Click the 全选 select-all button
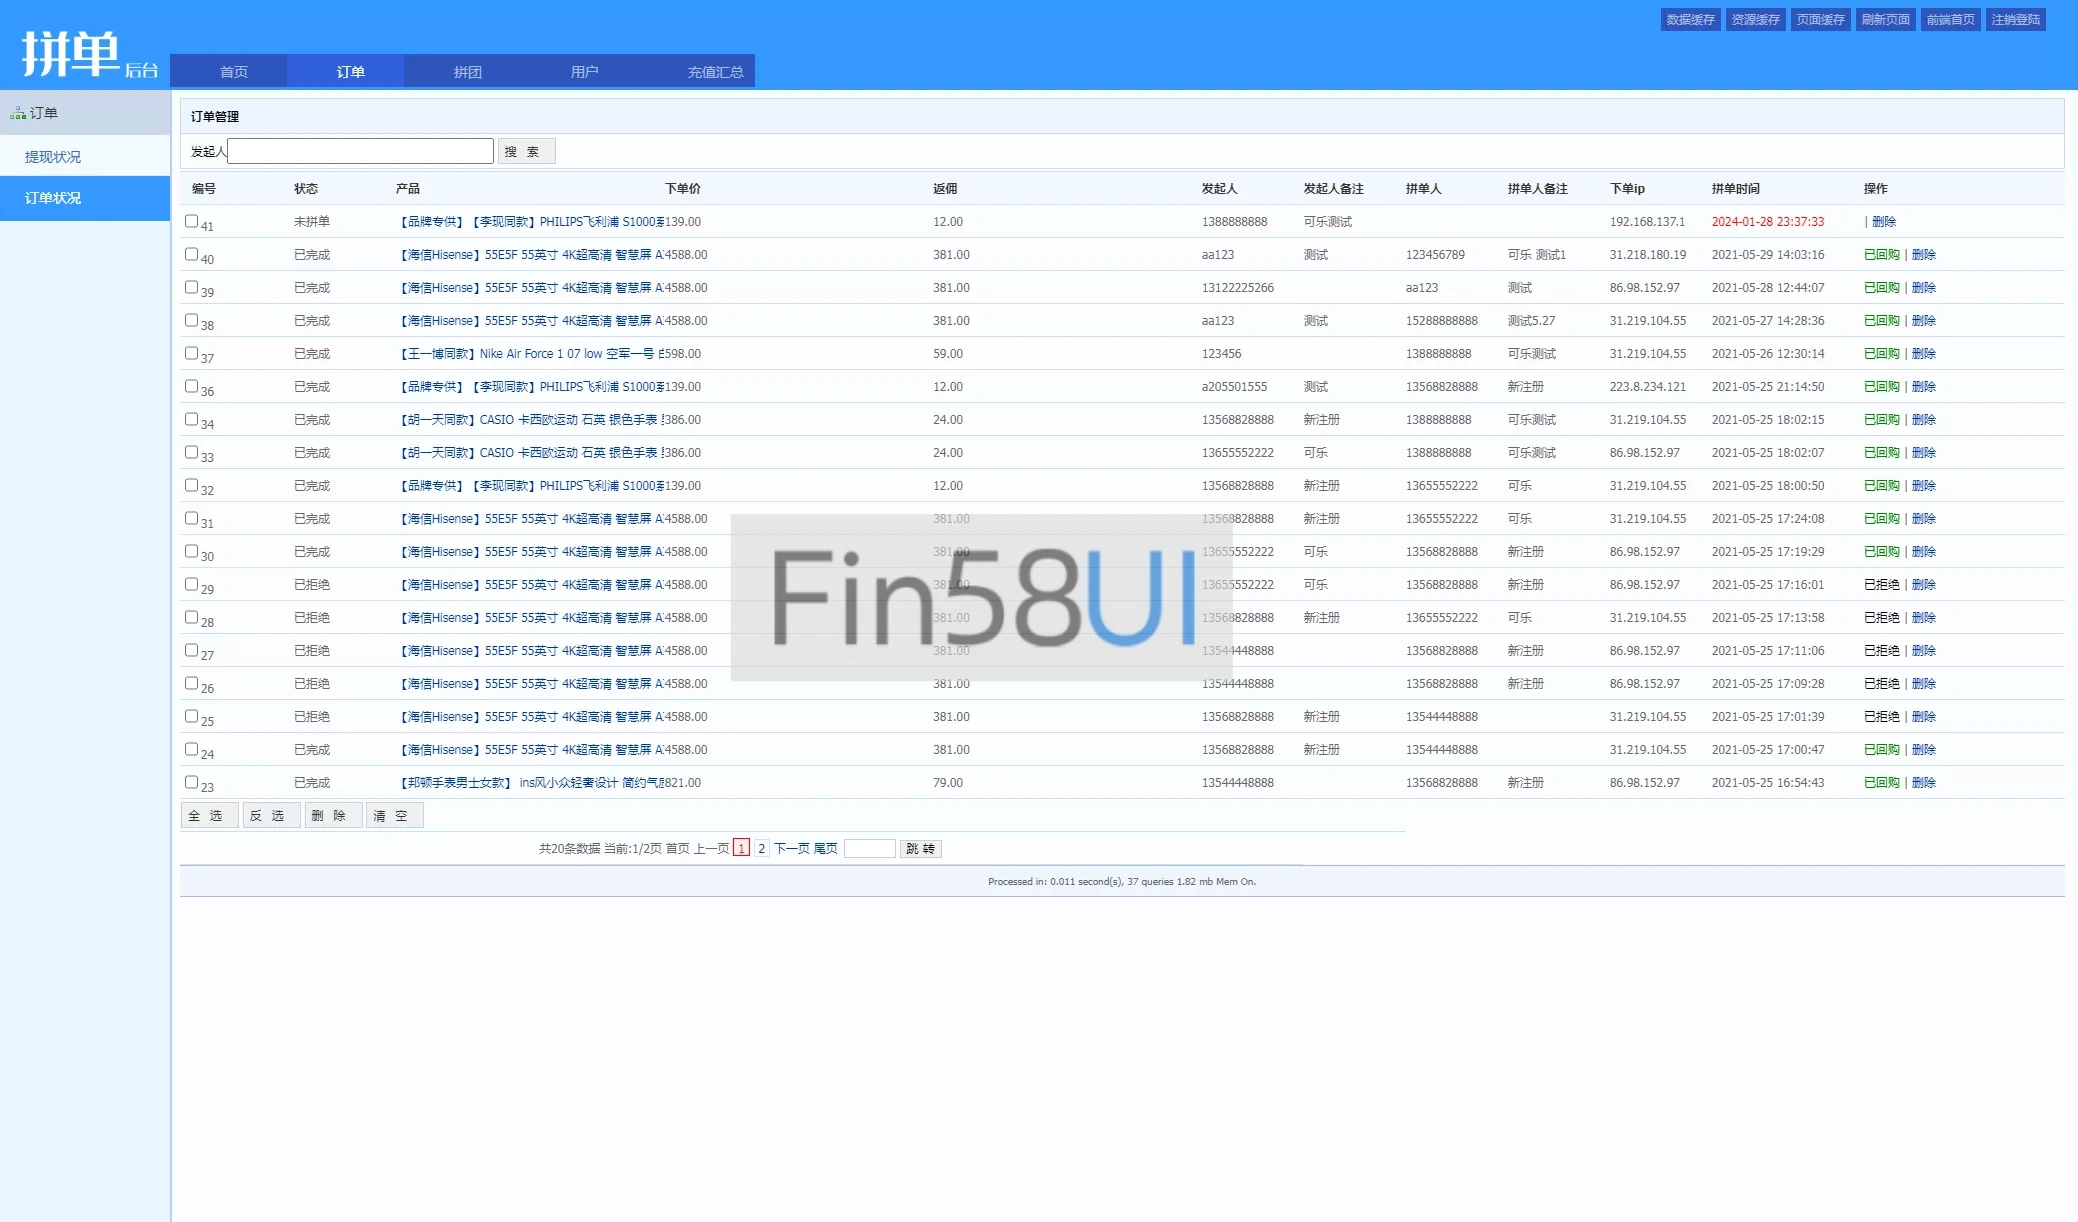 (x=209, y=816)
